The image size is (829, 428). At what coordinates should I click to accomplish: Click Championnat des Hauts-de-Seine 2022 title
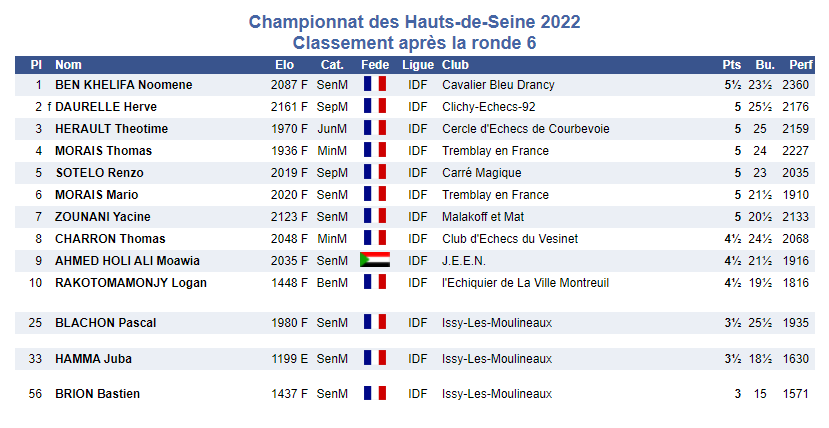[414, 22]
